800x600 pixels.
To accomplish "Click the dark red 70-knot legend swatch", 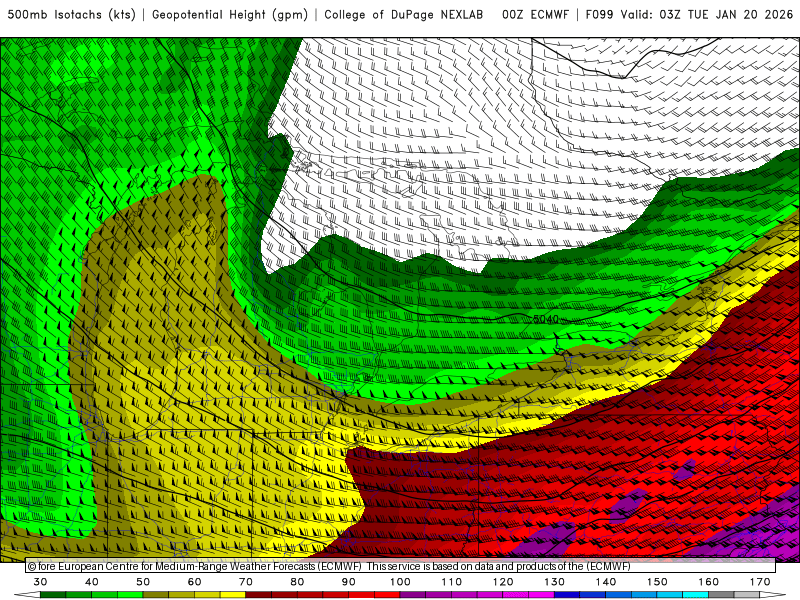I will 259,595.
